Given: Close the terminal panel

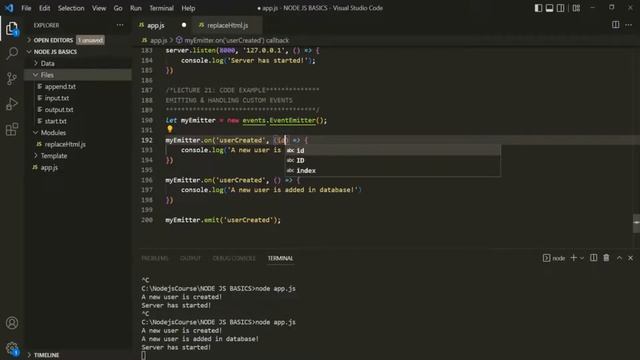Looking at the screenshot, I should 631,258.
